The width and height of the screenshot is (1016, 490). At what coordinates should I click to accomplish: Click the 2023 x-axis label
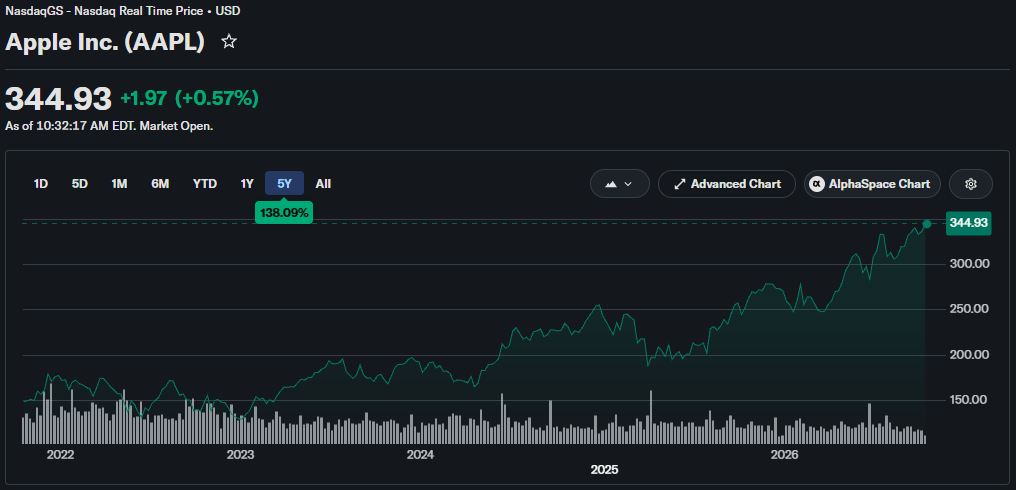(240, 455)
